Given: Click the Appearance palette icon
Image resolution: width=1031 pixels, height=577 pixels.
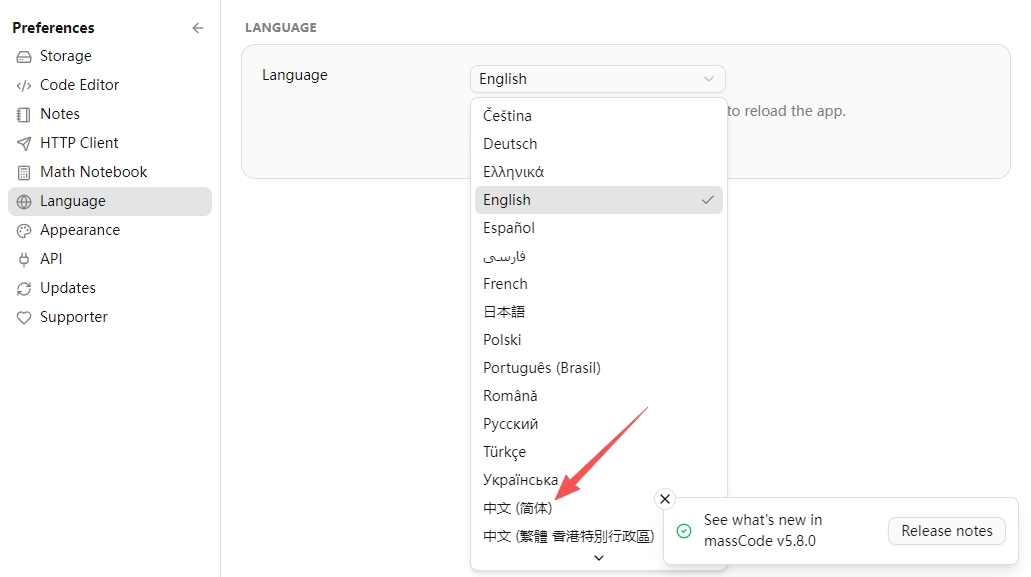Looking at the screenshot, I should [24, 231].
